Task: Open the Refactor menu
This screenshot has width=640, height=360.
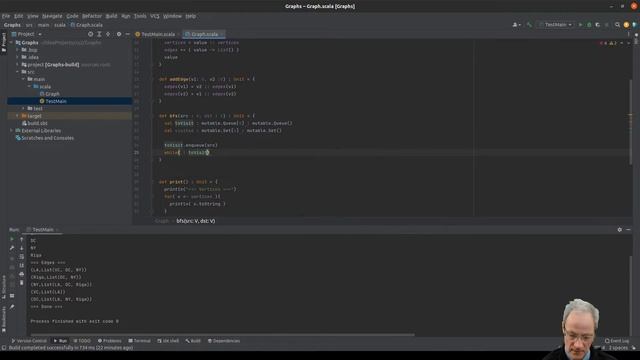Action: [x=92, y=16]
